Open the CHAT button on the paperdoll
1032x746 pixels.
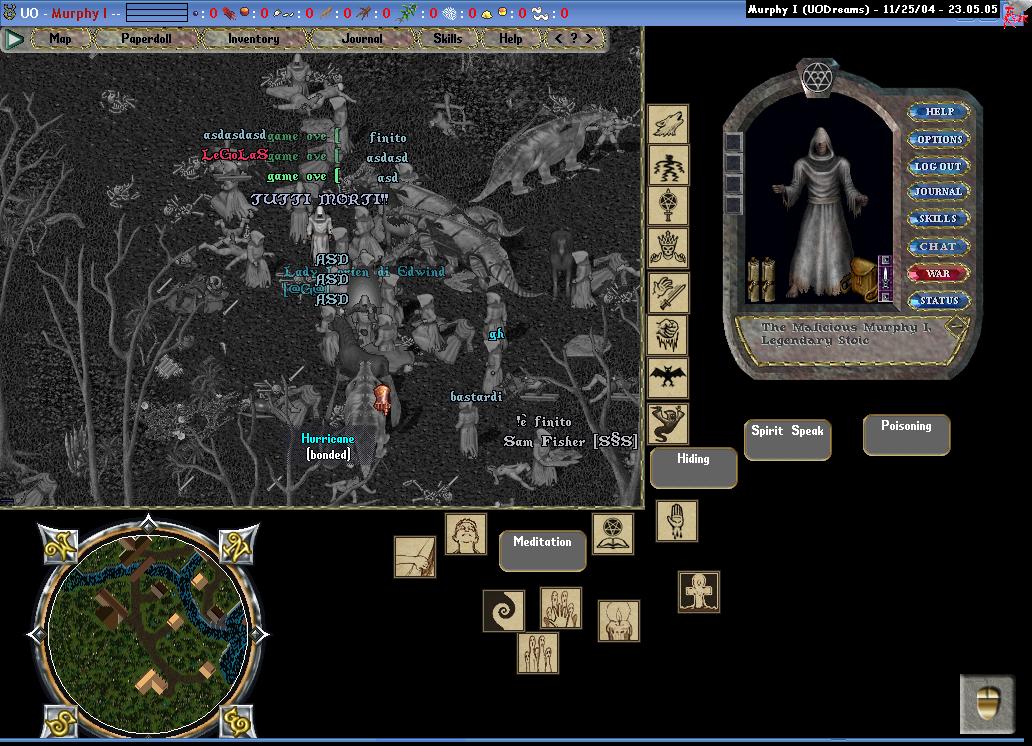[938, 246]
